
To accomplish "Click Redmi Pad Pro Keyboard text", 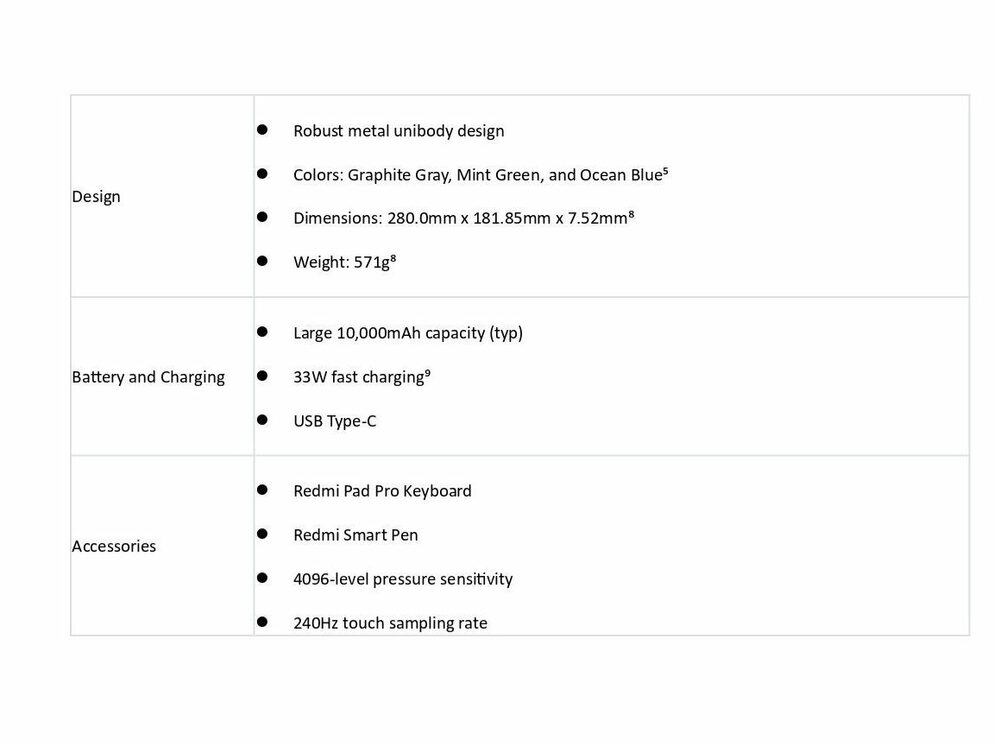I will coord(382,491).
